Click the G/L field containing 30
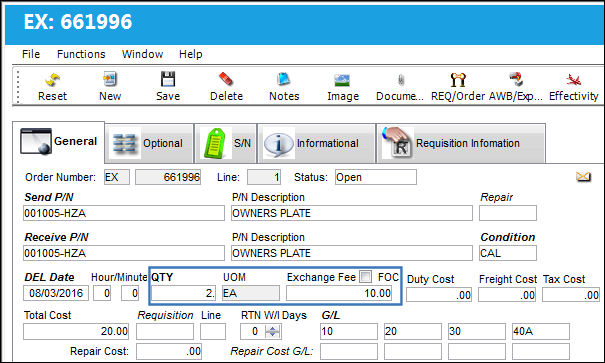 coord(477,331)
